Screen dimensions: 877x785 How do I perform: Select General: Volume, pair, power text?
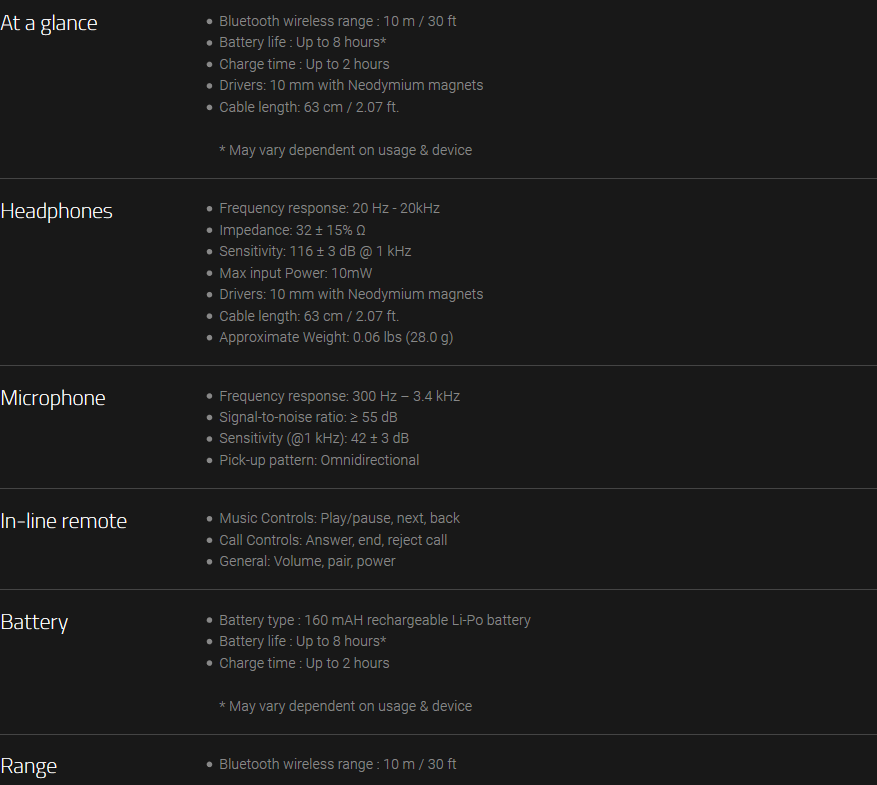[307, 561]
